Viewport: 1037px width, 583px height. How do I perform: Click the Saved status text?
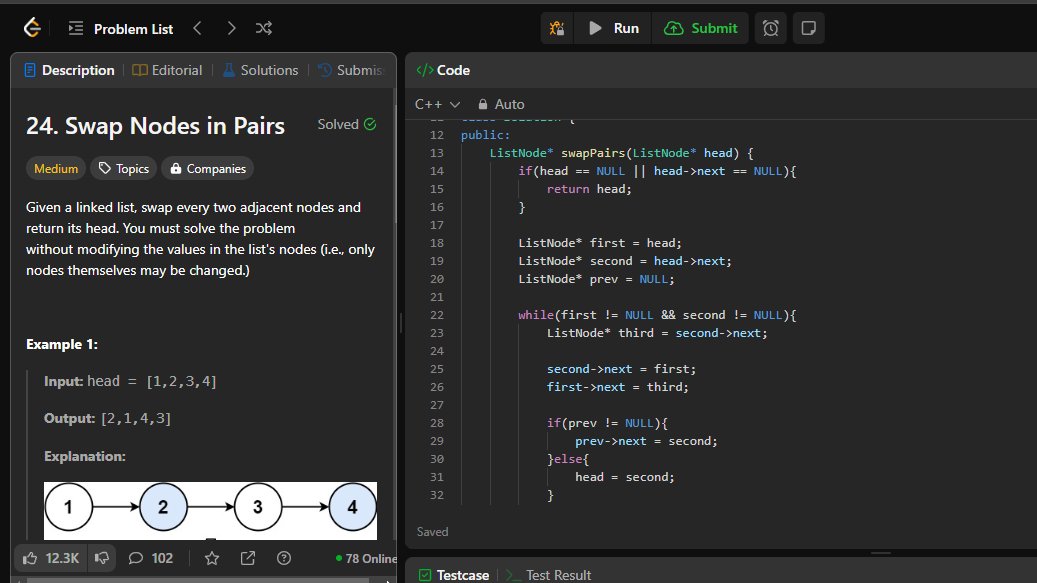point(433,531)
